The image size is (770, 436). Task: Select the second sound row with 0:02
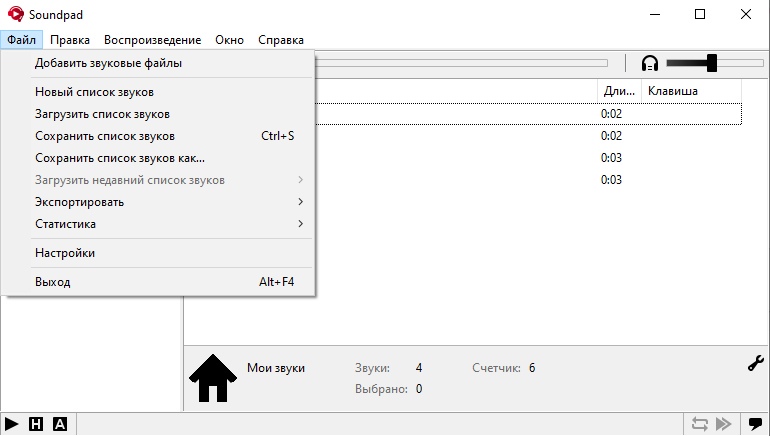coord(528,136)
